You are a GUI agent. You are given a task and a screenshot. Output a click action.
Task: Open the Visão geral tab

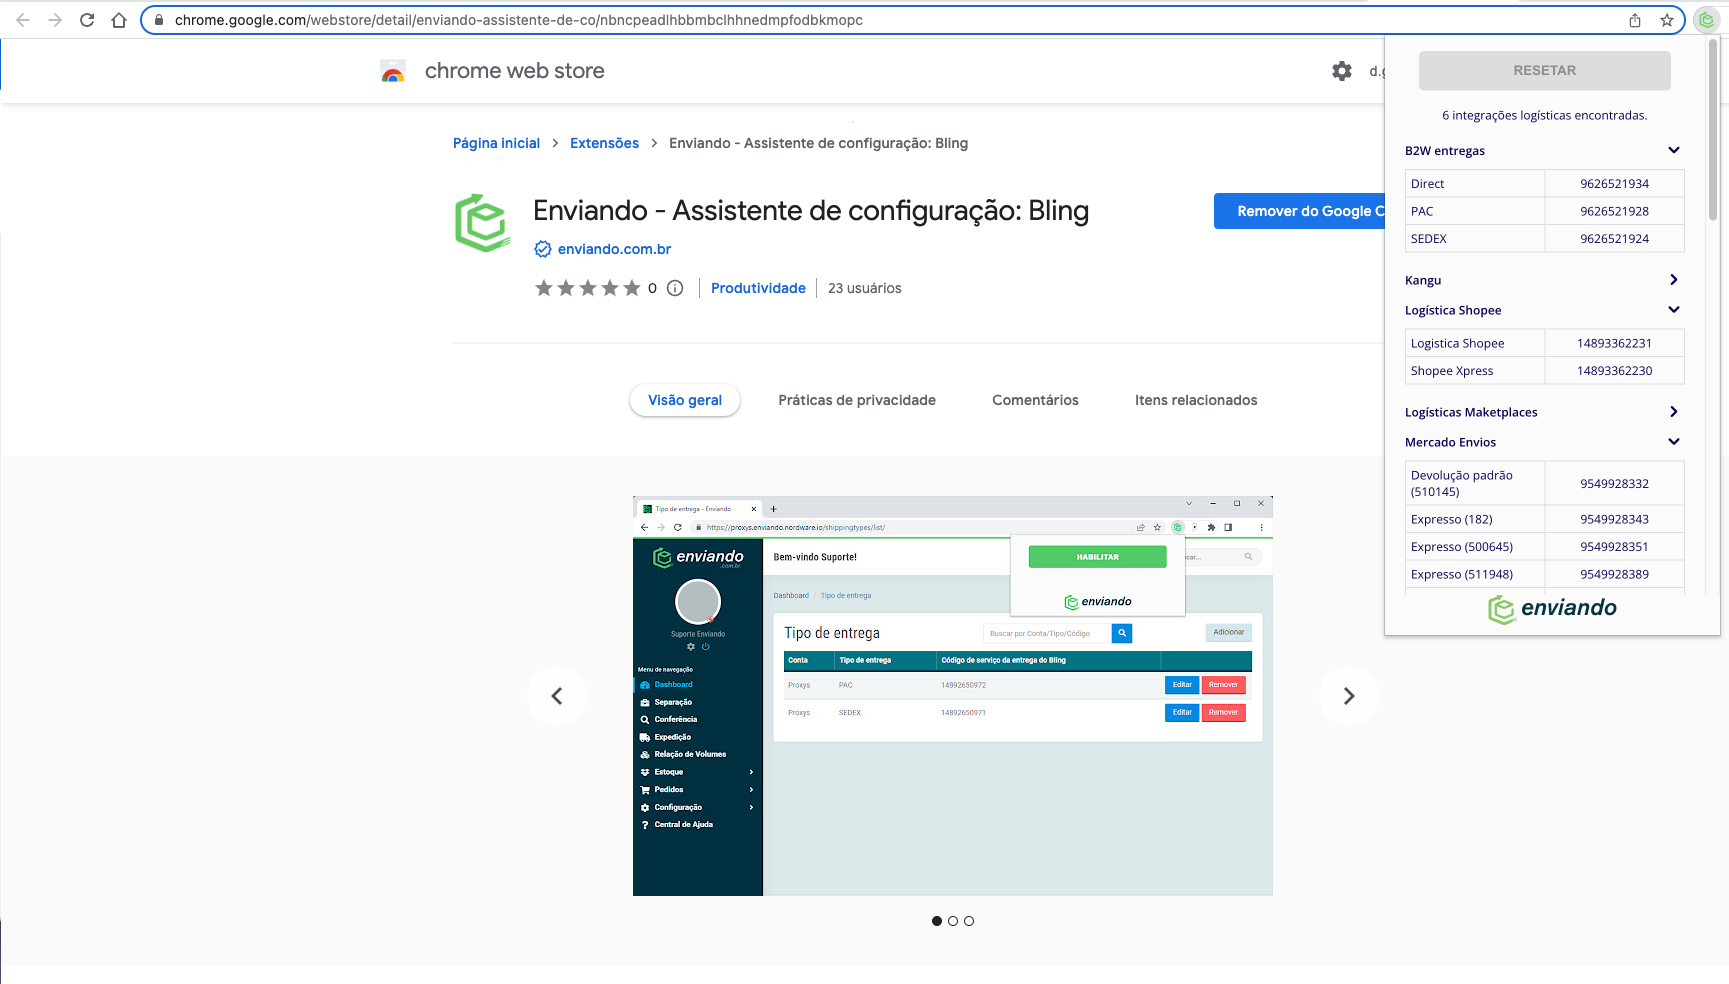(685, 400)
